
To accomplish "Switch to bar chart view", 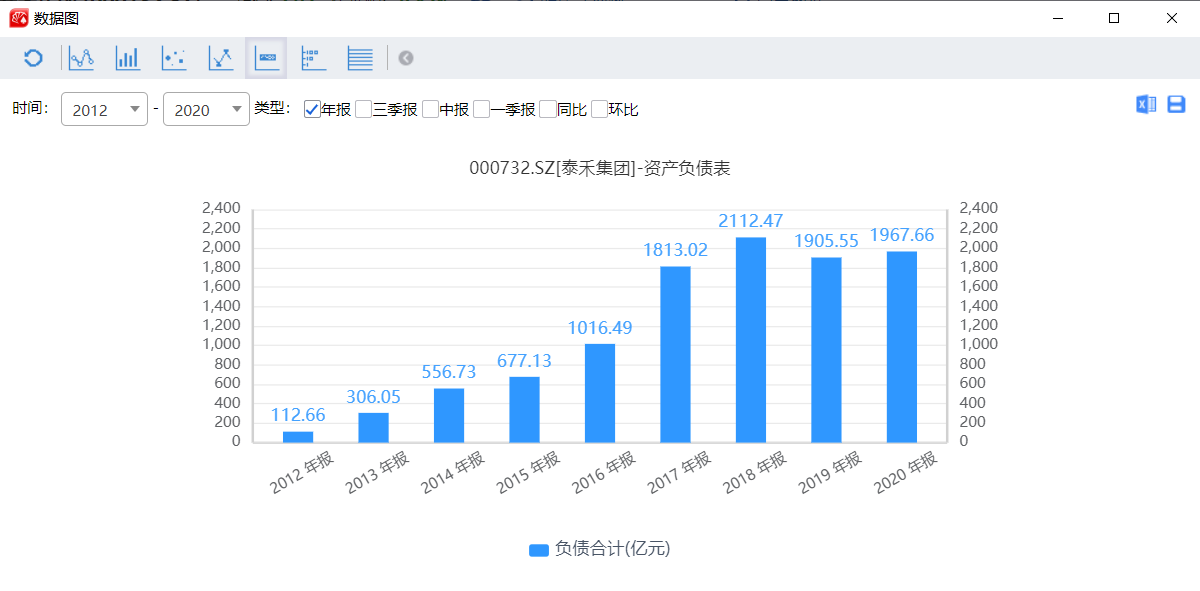I will click(x=128, y=58).
